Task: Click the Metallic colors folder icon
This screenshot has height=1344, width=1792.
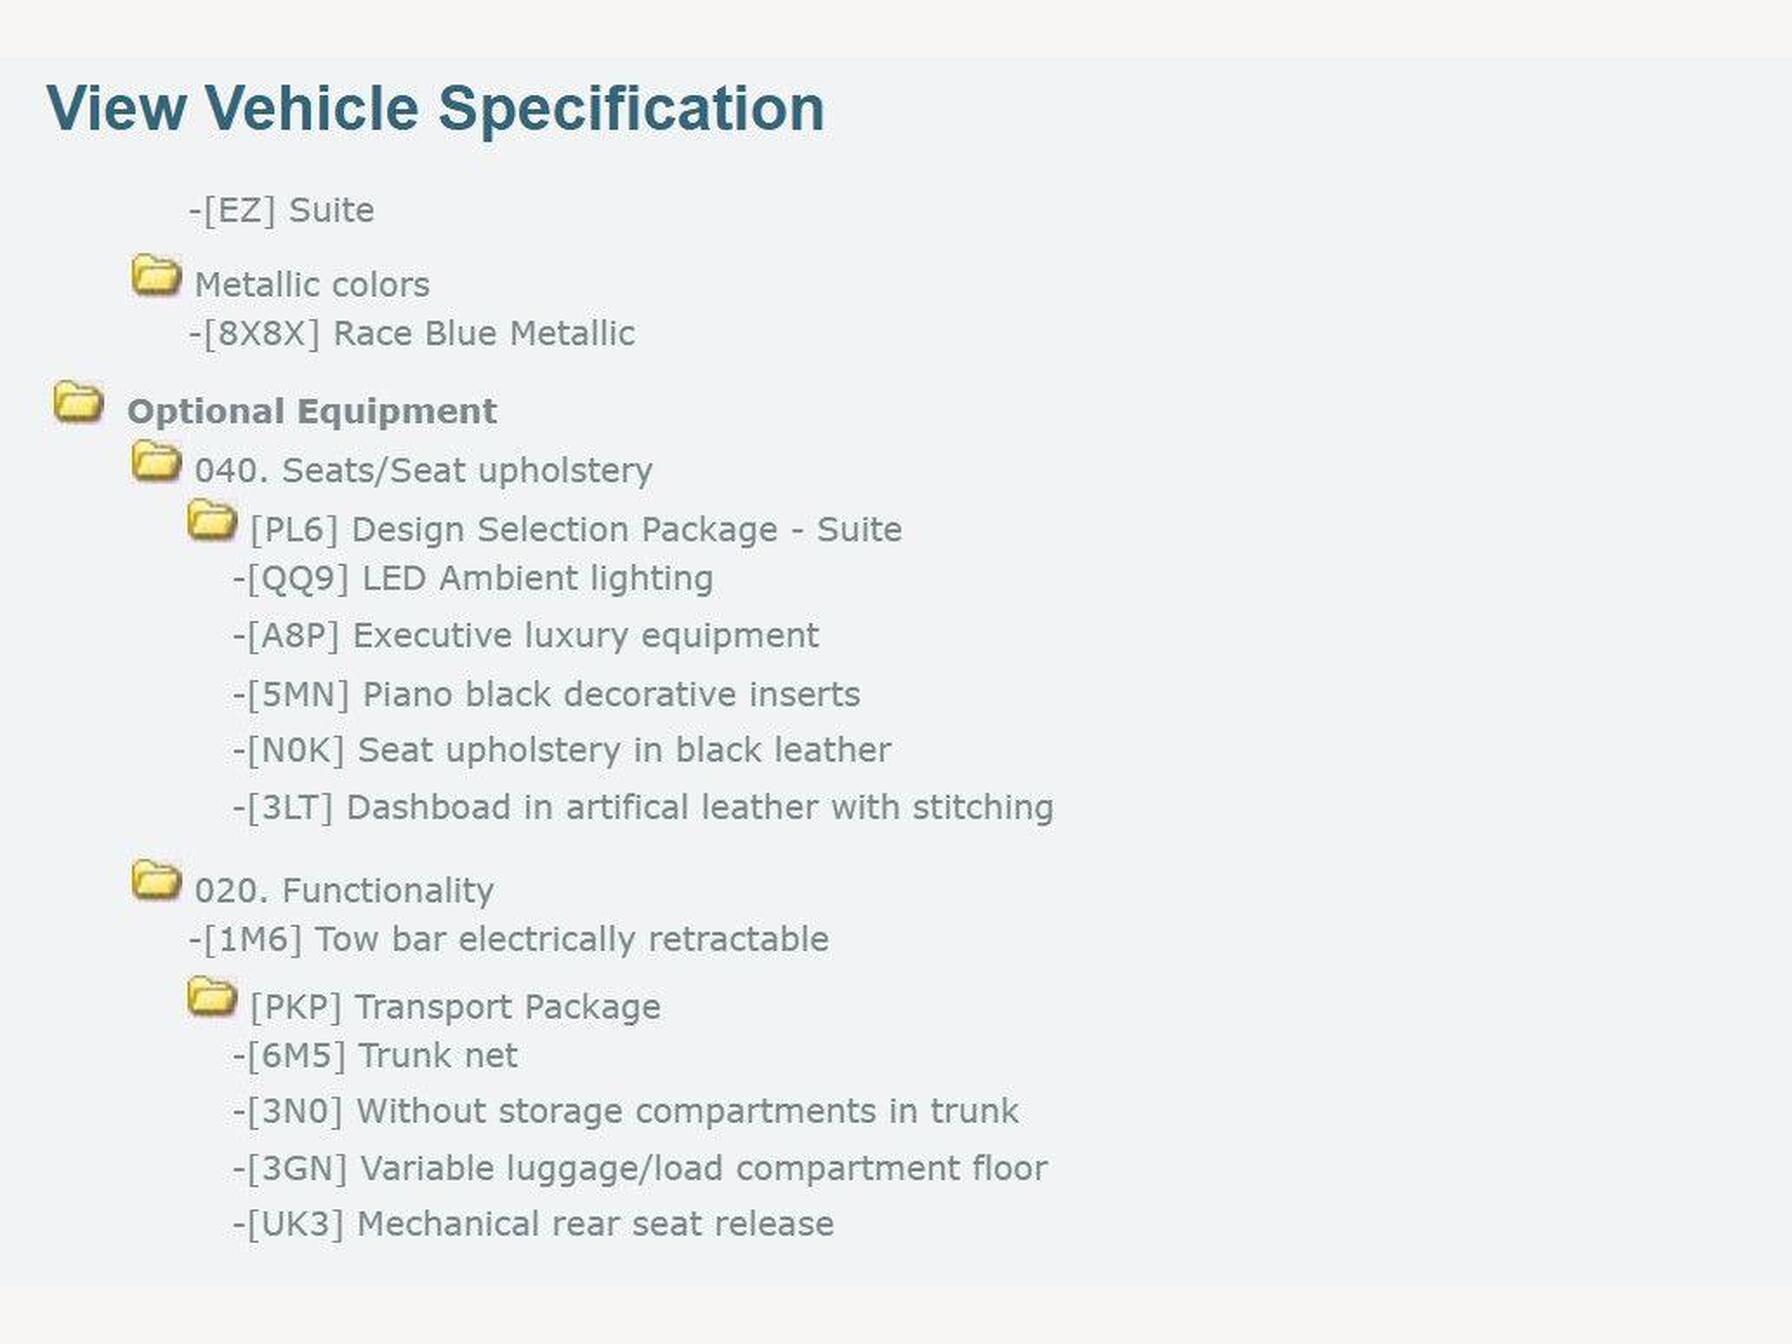Action: point(156,275)
